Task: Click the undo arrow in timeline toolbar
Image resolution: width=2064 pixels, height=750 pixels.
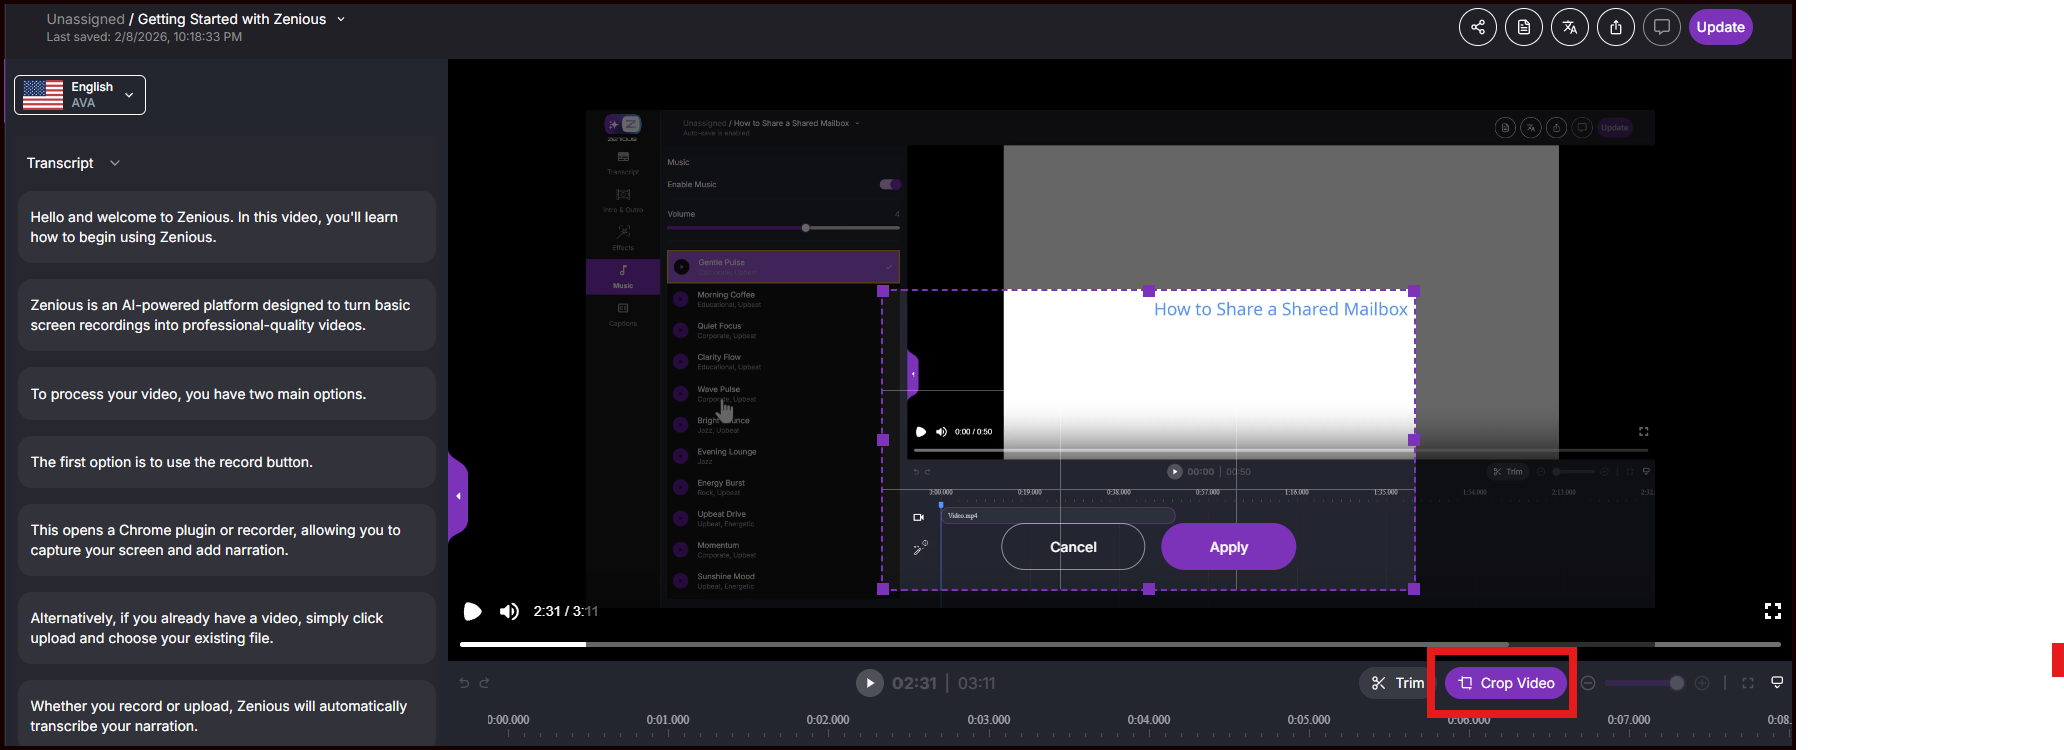Action: pos(464,683)
